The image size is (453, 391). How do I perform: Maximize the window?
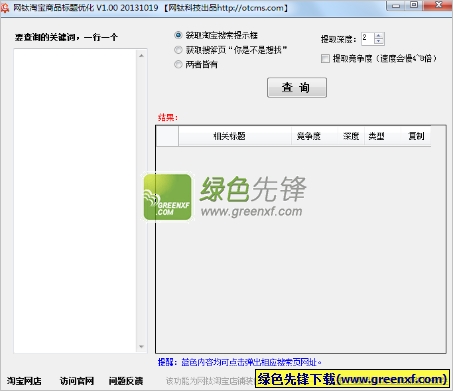click(414, 5)
